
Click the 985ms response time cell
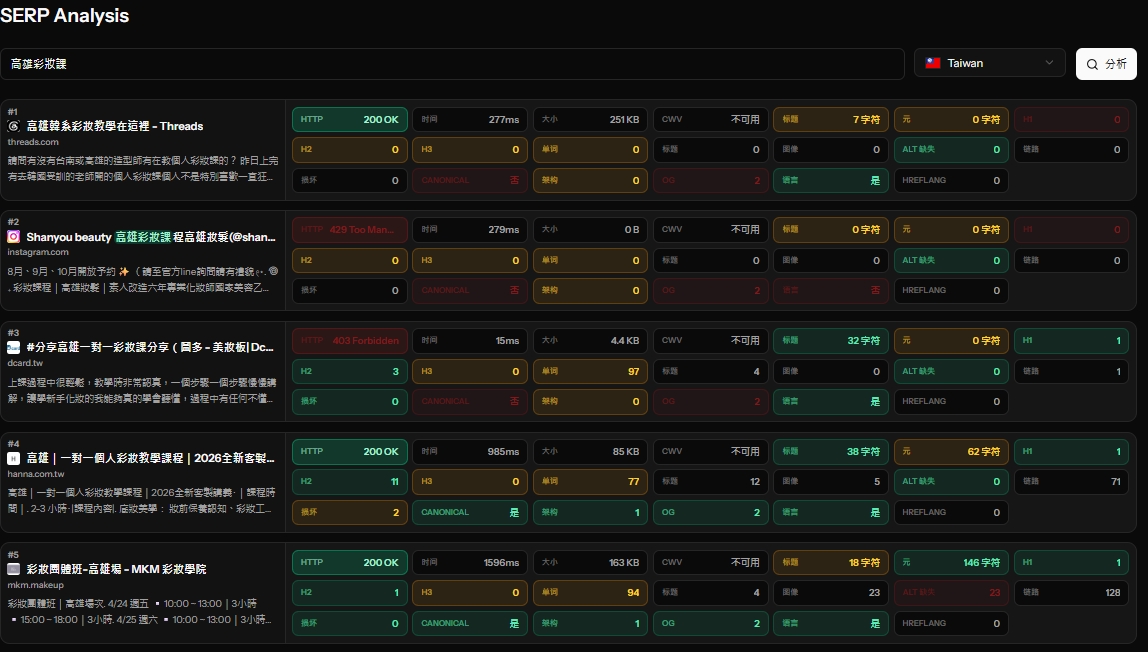pyautogui.click(x=470, y=451)
